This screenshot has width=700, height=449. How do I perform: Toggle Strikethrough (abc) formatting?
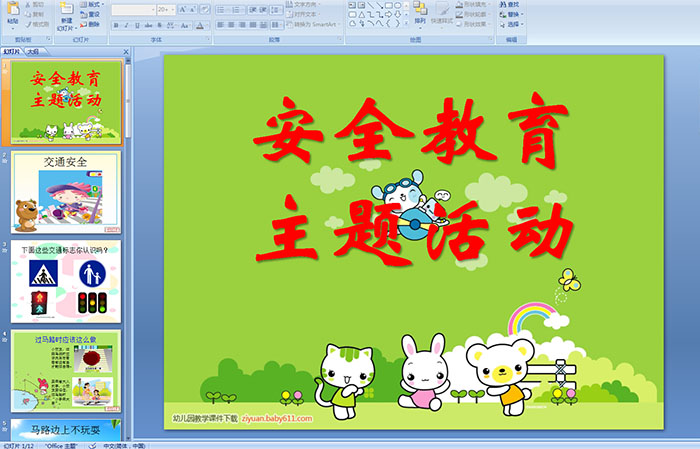[148, 25]
